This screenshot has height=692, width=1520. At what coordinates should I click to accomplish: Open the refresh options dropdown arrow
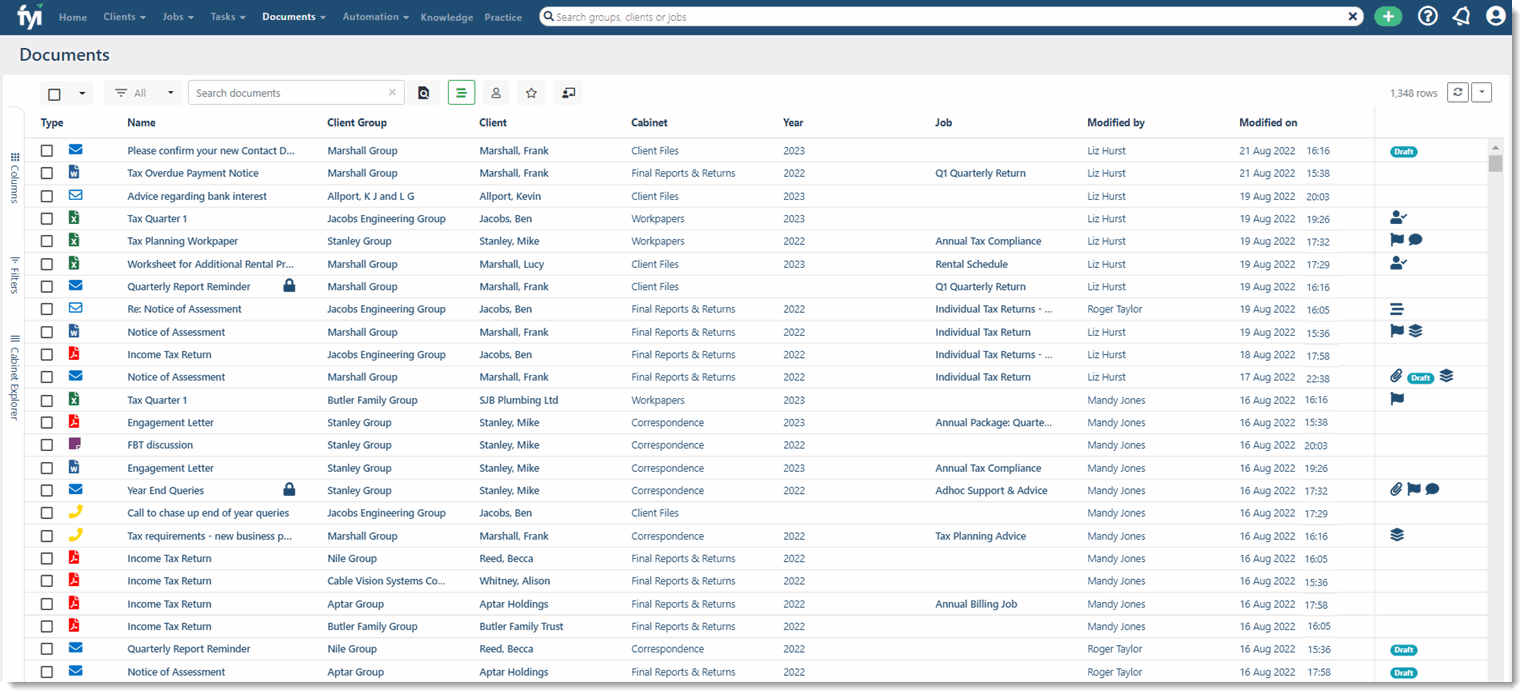1482,92
